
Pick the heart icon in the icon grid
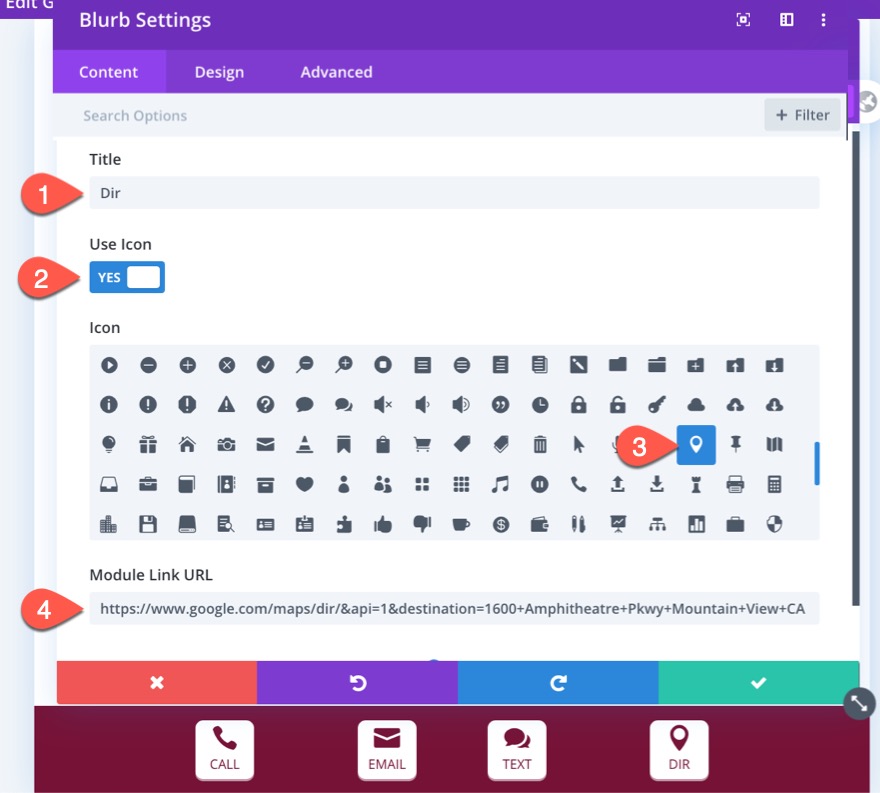point(304,484)
